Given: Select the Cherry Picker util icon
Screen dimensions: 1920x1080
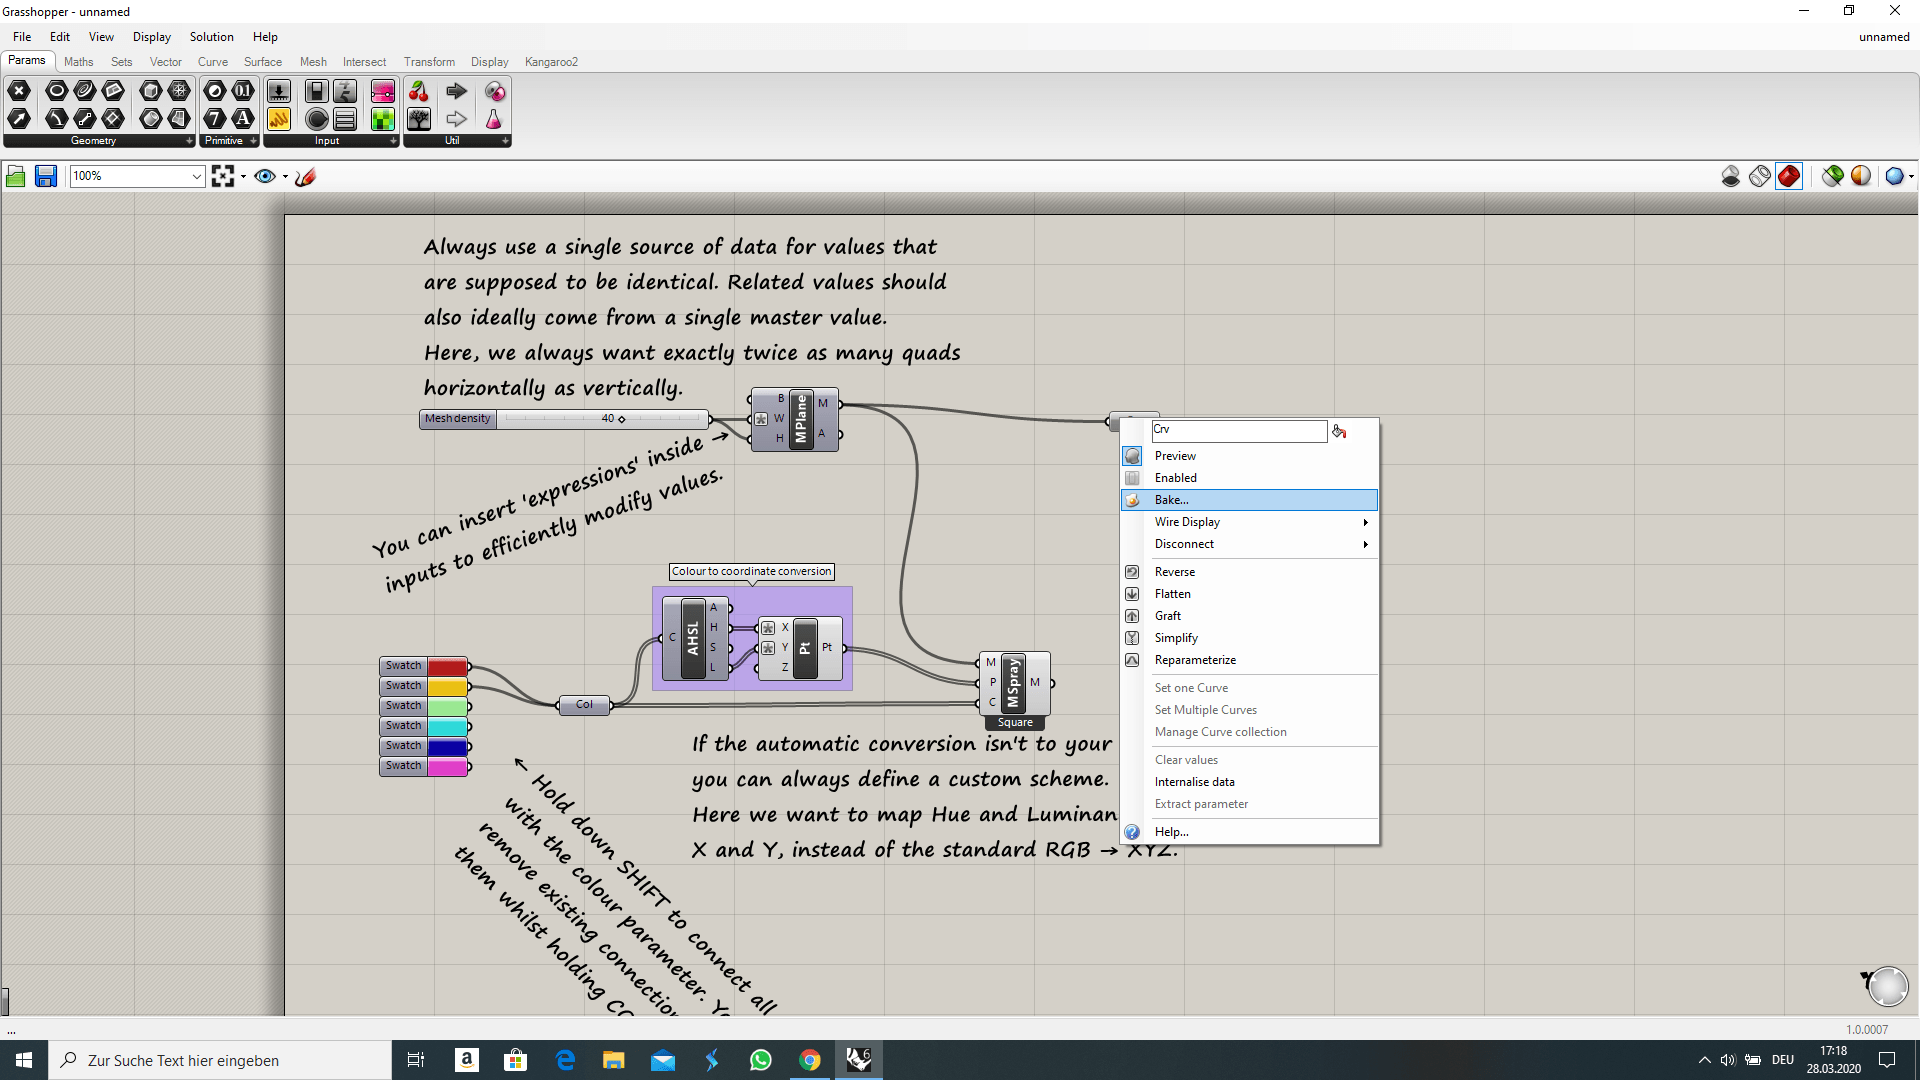Looking at the screenshot, I should click(419, 91).
